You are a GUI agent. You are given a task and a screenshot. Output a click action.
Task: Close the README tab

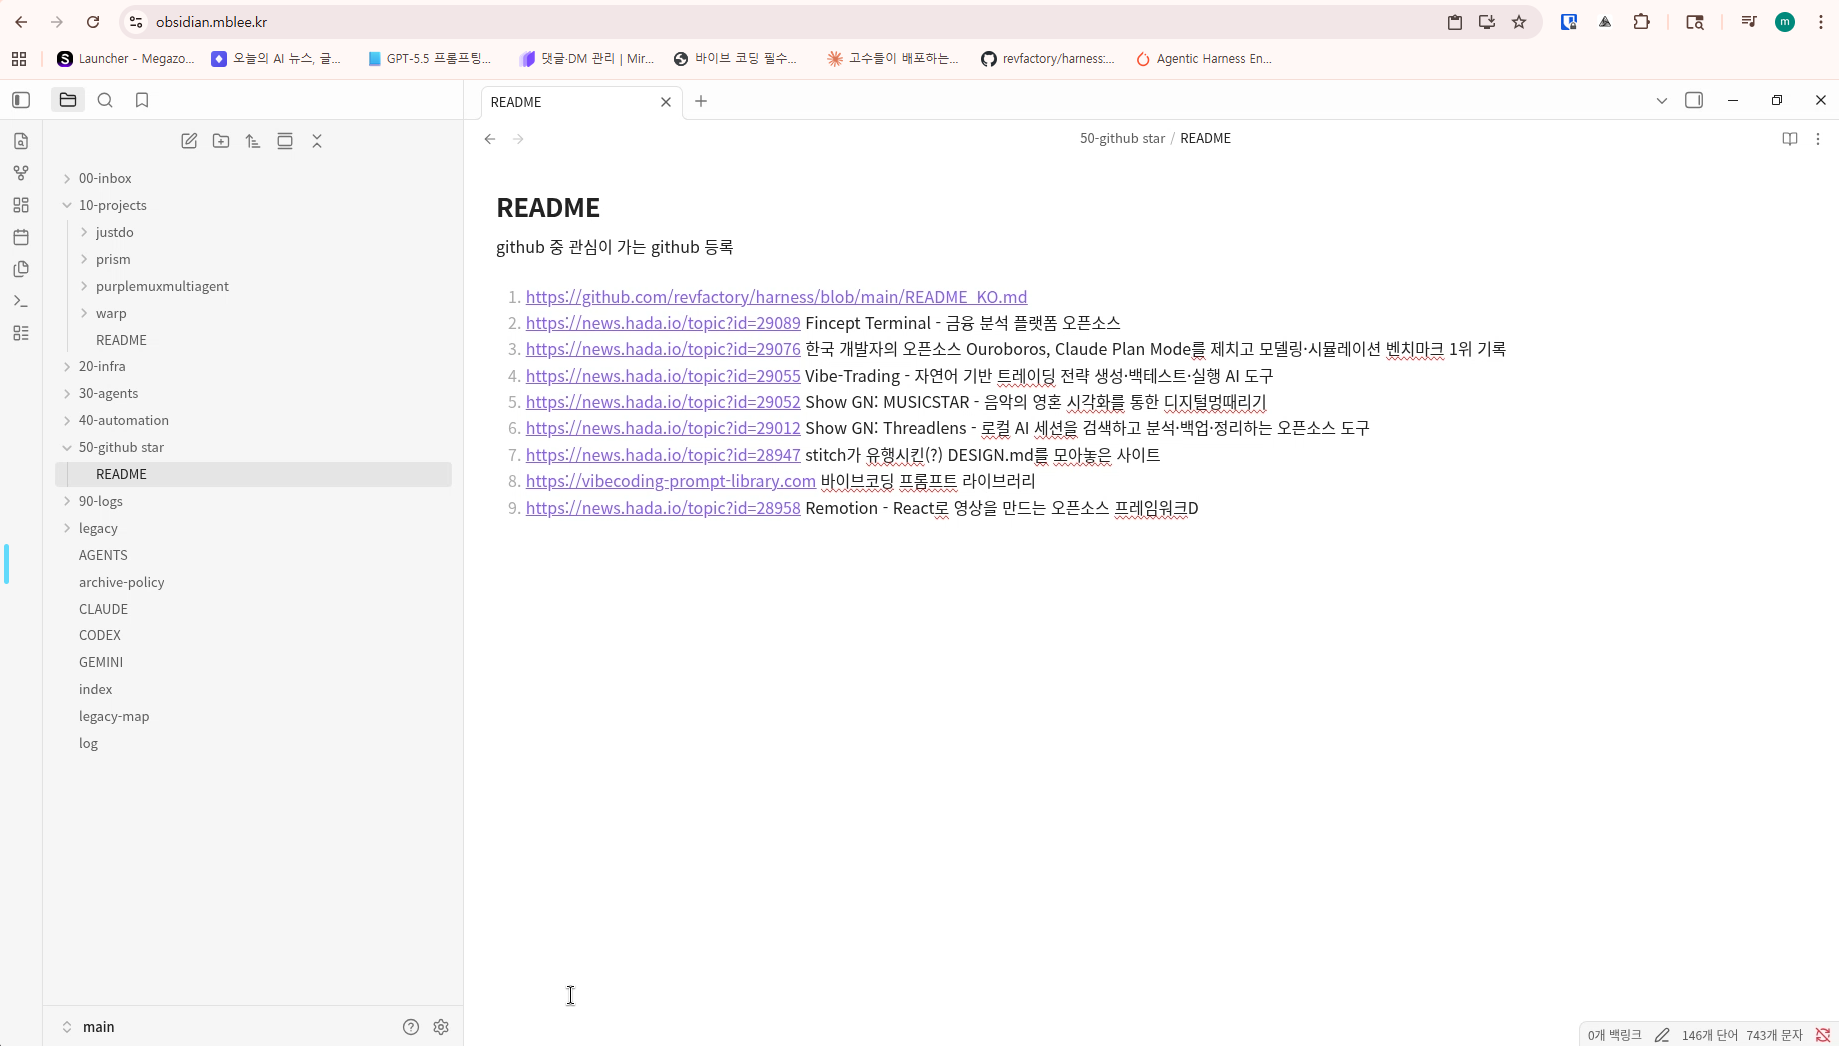(666, 102)
